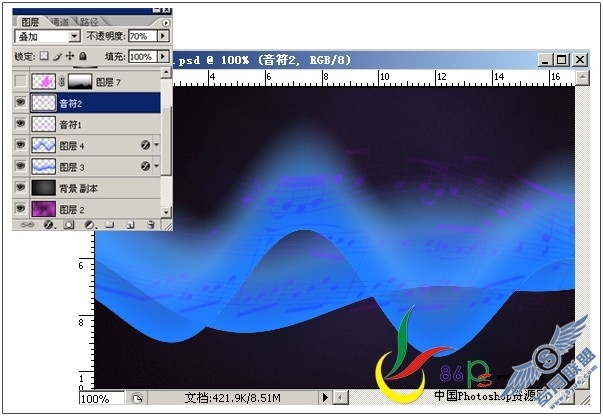The height and width of the screenshot is (416, 603).
Task: Click the lock position move icon
Action: 70,56
